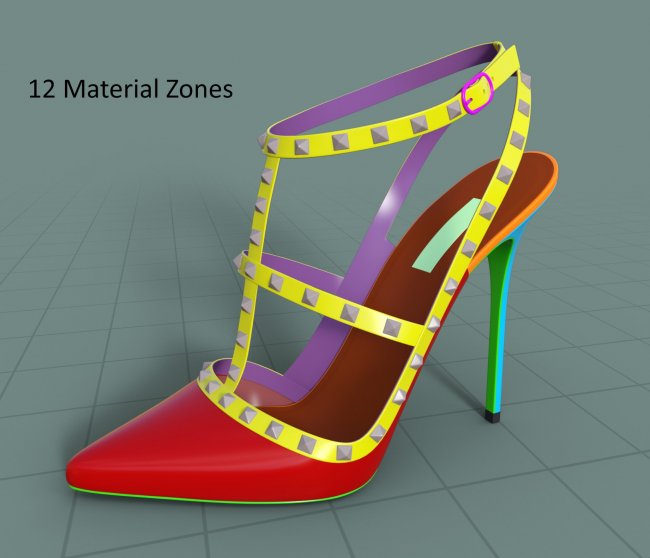Image resolution: width=650 pixels, height=558 pixels.
Task: Click the "12 Material Zones" text label
Action: tap(131, 89)
